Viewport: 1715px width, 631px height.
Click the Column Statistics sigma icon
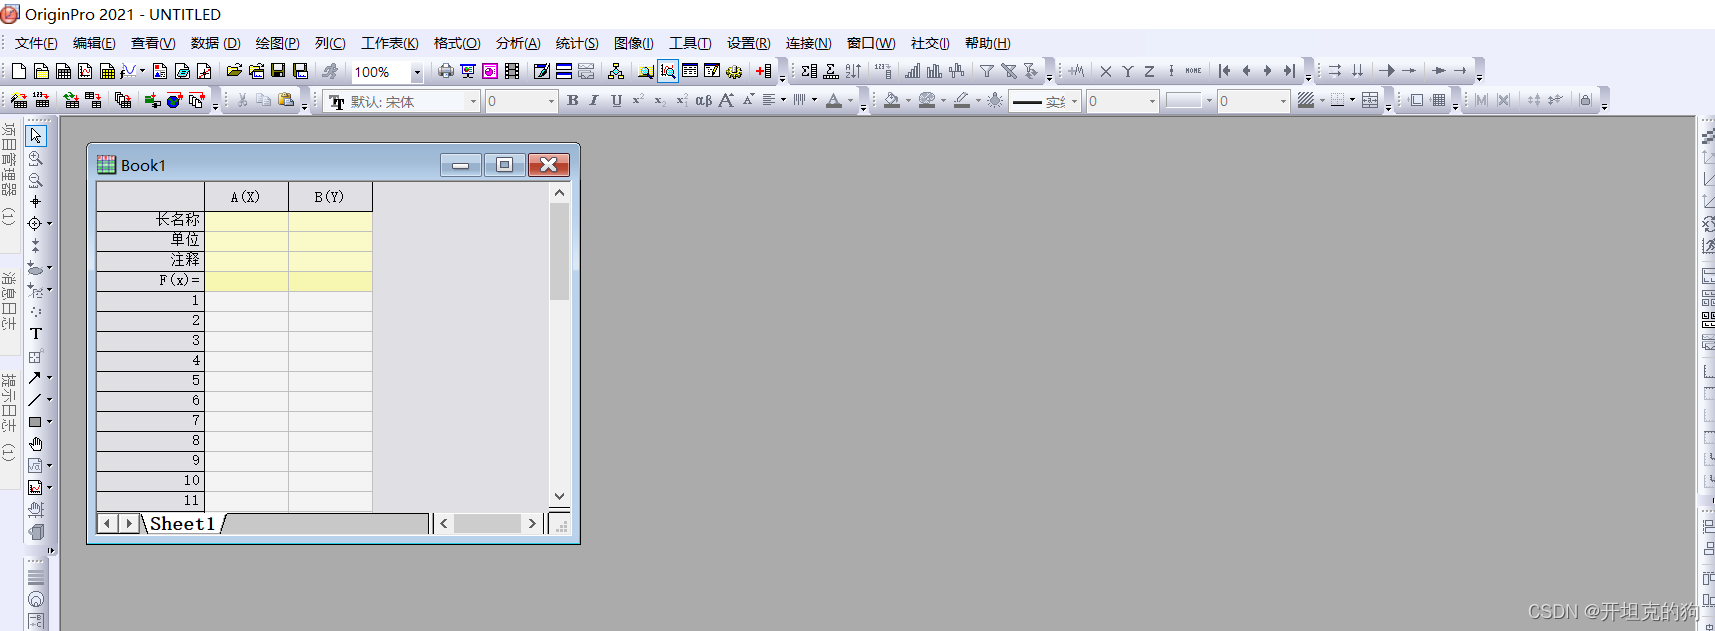pyautogui.click(x=809, y=71)
